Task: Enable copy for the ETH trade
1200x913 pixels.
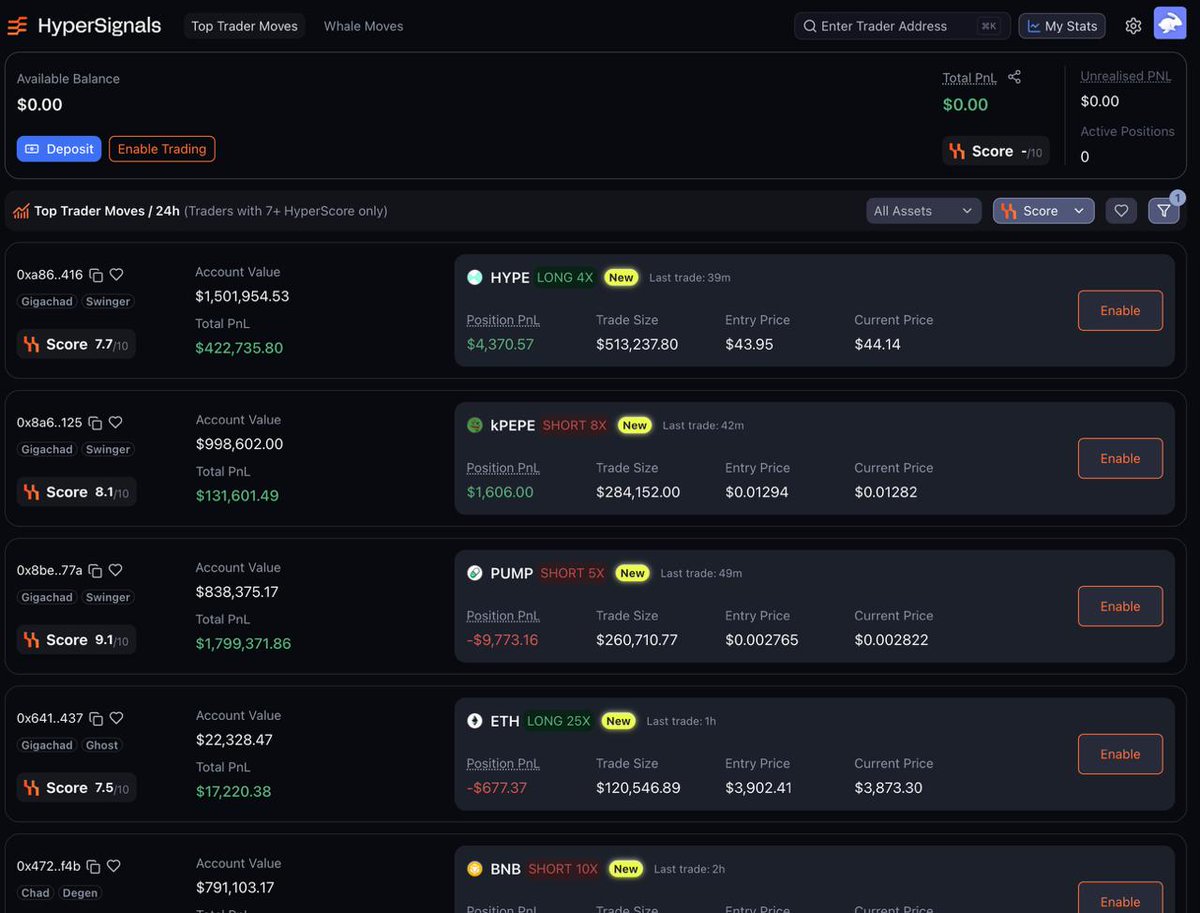Action: pyautogui.click(x=1120, y=755)
